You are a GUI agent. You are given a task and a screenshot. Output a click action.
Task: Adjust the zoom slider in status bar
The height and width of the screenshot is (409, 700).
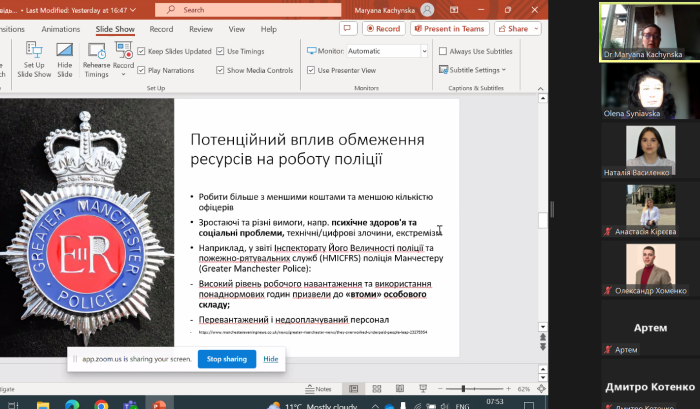pos(461,388)
